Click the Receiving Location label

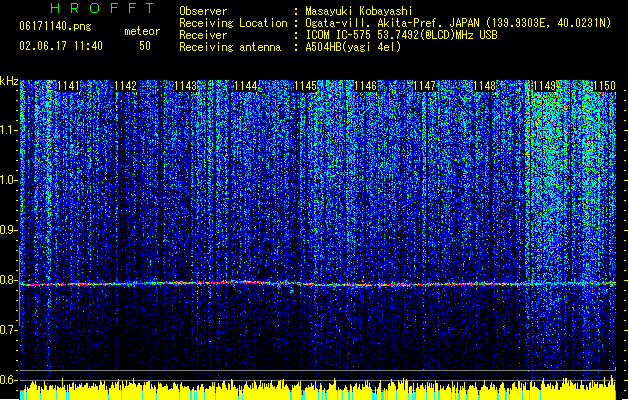[x=233, y=23]
